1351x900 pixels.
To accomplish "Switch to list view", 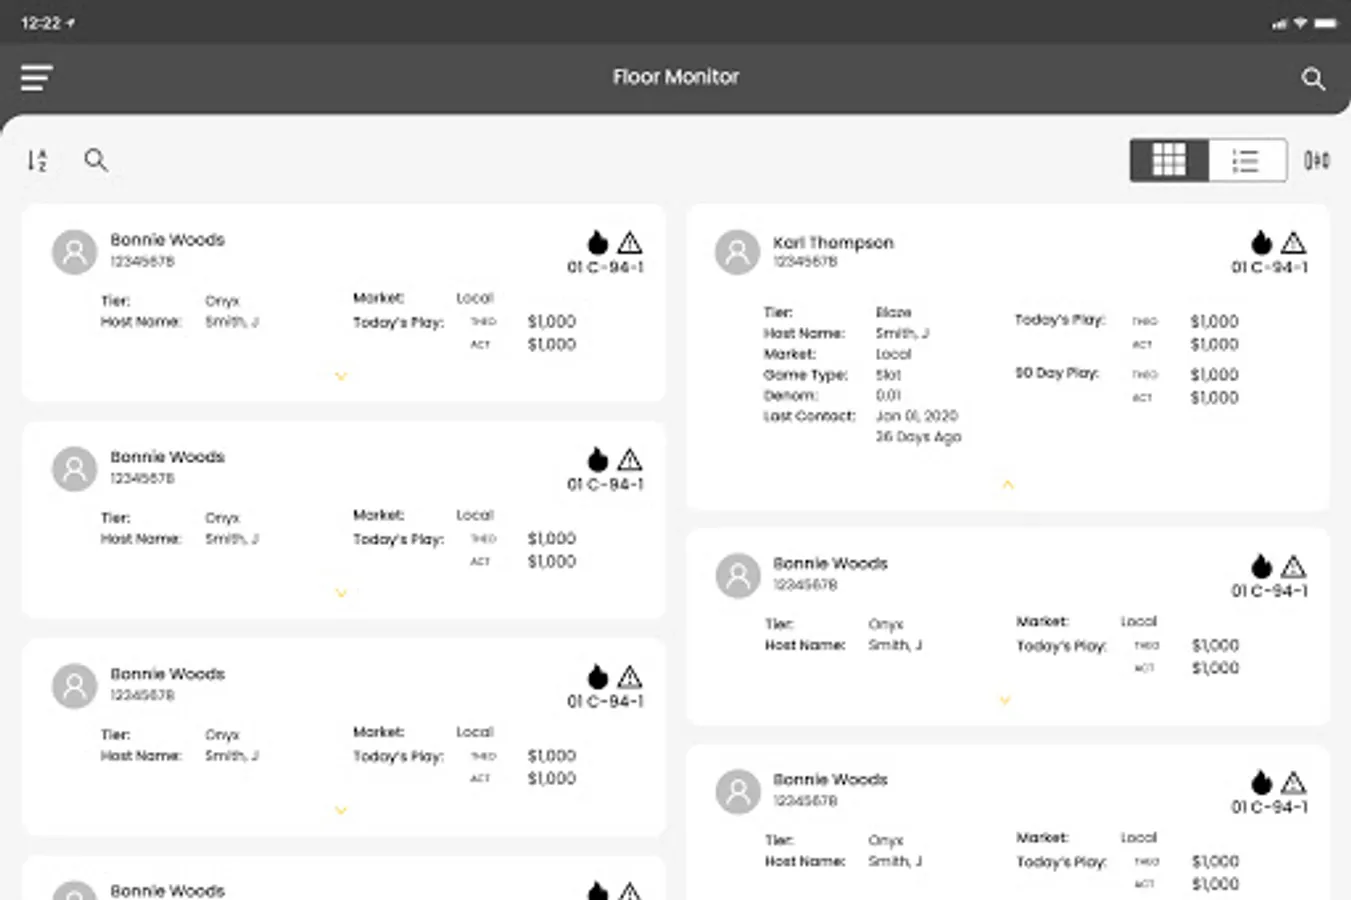I will click(x=1246, y=160).
